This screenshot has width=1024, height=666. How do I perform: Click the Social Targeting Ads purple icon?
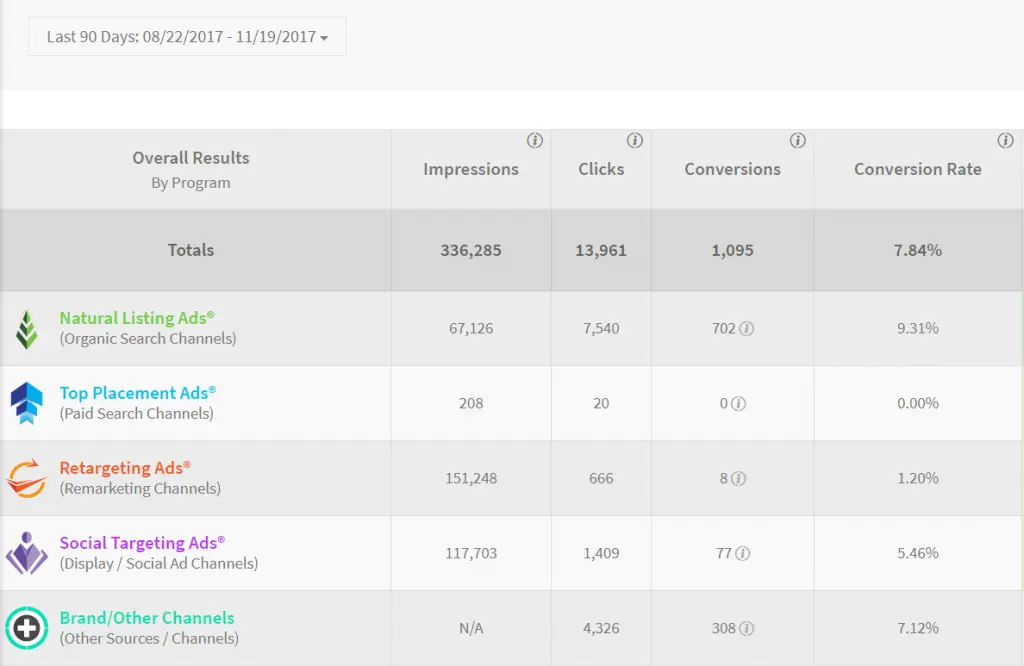point(27,553)
